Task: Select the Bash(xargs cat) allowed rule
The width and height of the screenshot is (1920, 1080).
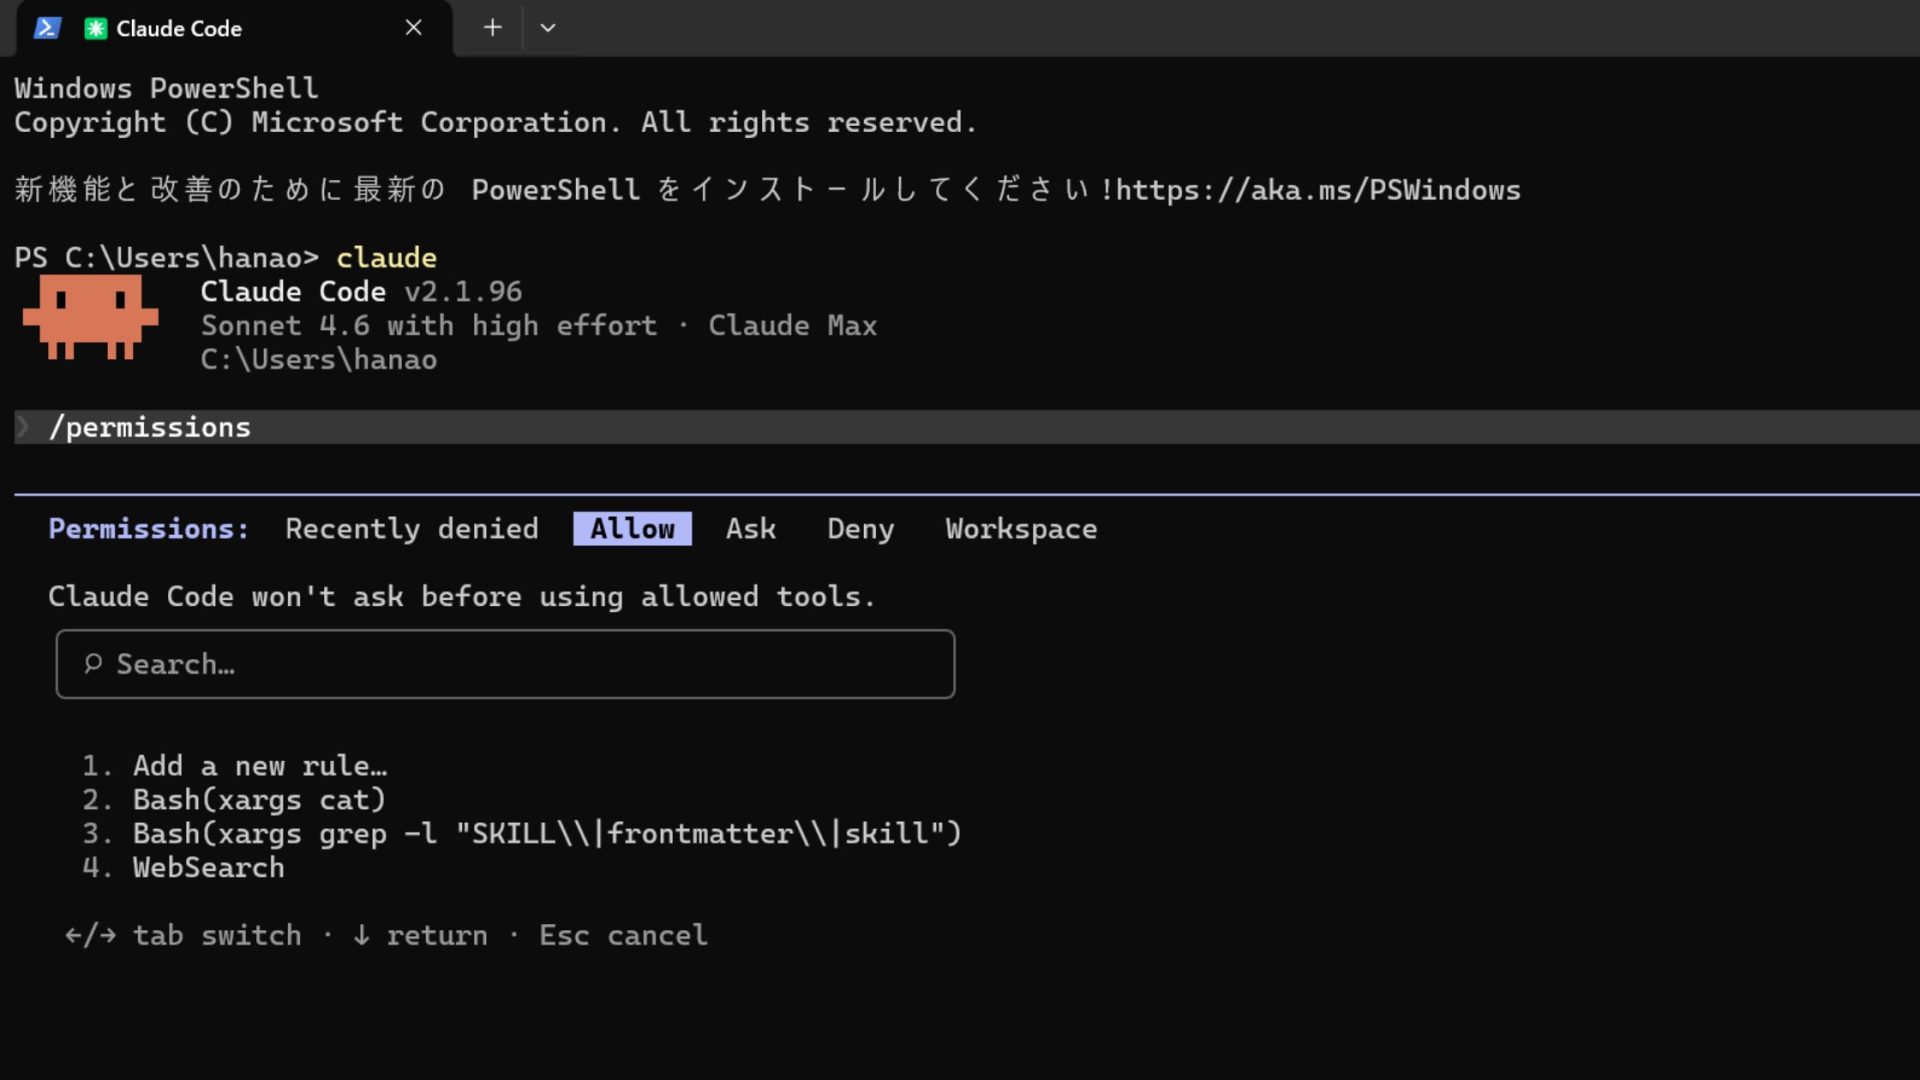Action: tap(258, 799)
